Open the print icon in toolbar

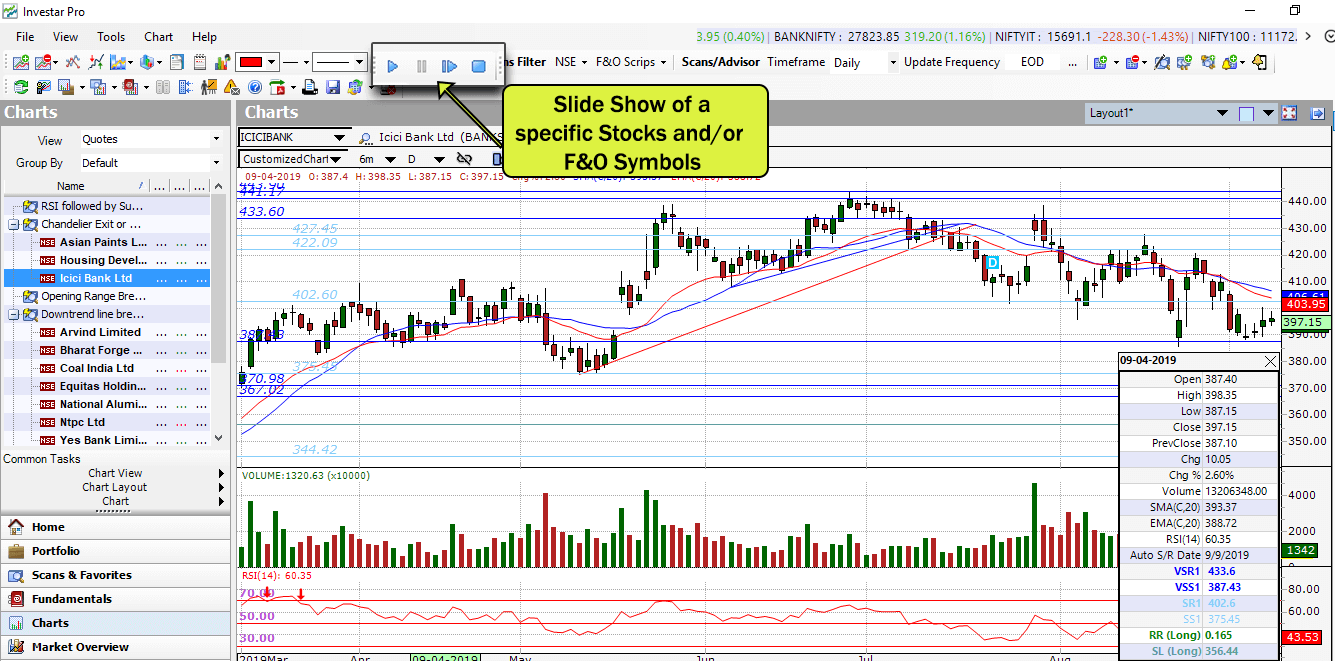pyautogui.click(x=308, y=87)
